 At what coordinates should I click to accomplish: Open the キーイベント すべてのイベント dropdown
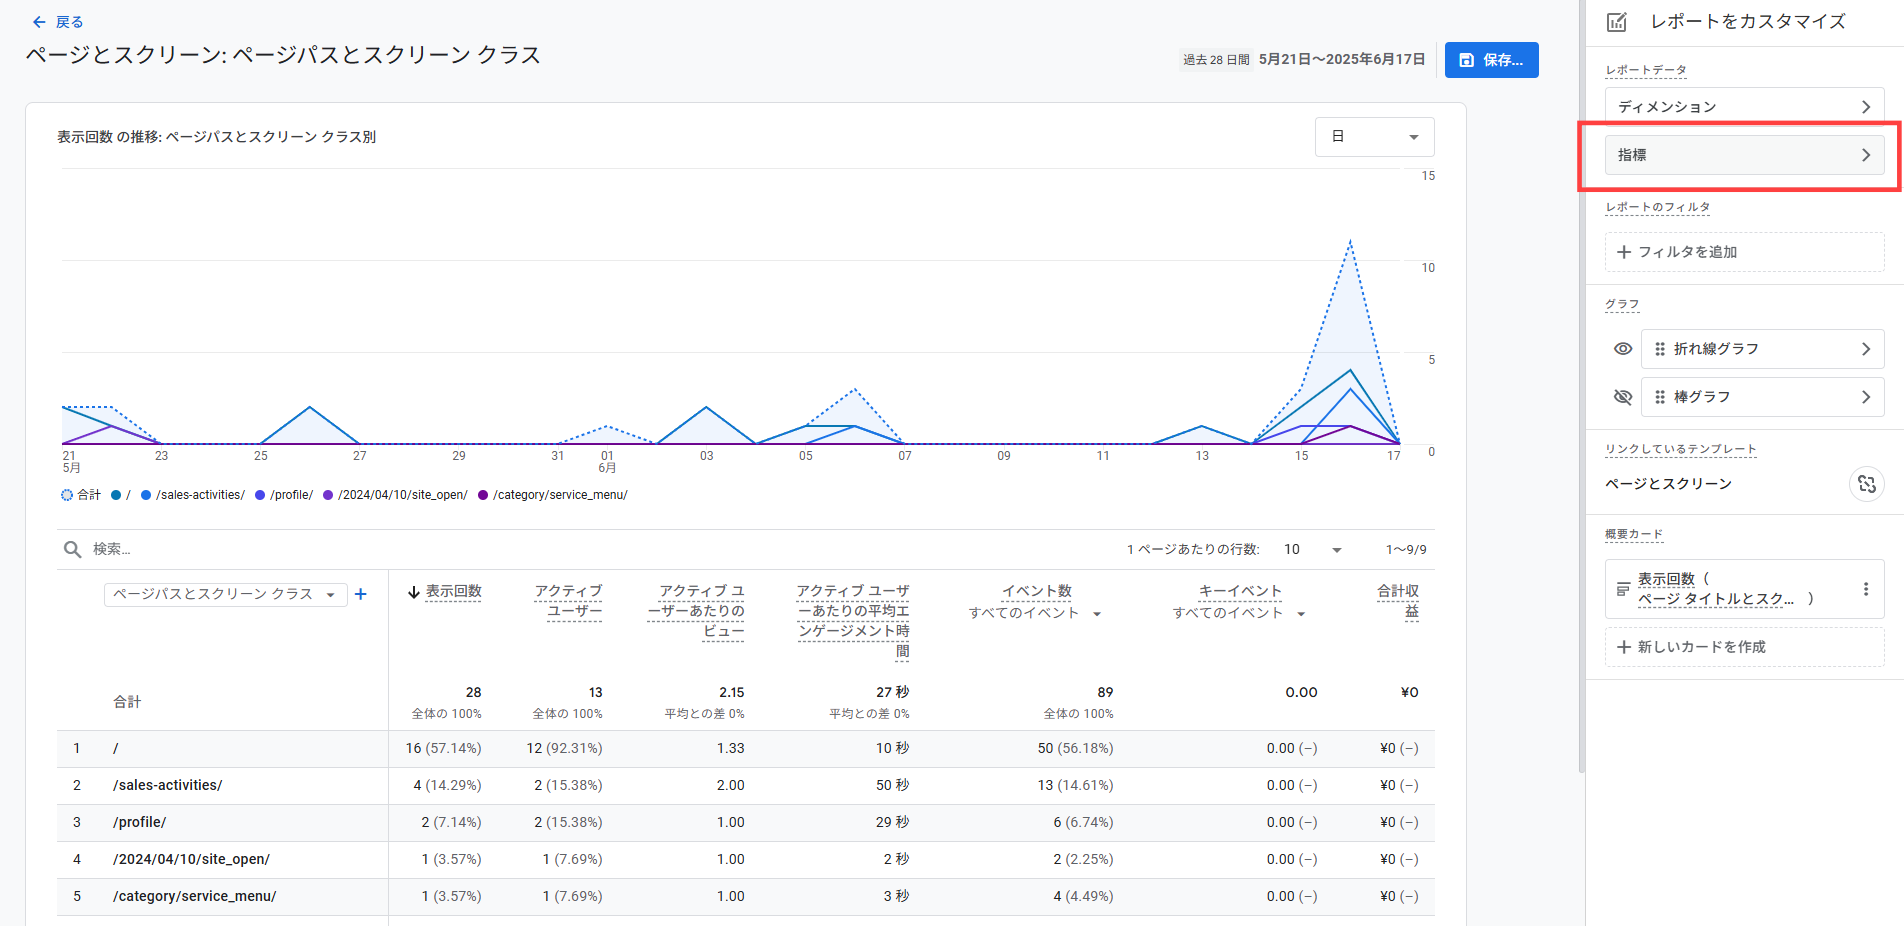(x=1240, y=613)
